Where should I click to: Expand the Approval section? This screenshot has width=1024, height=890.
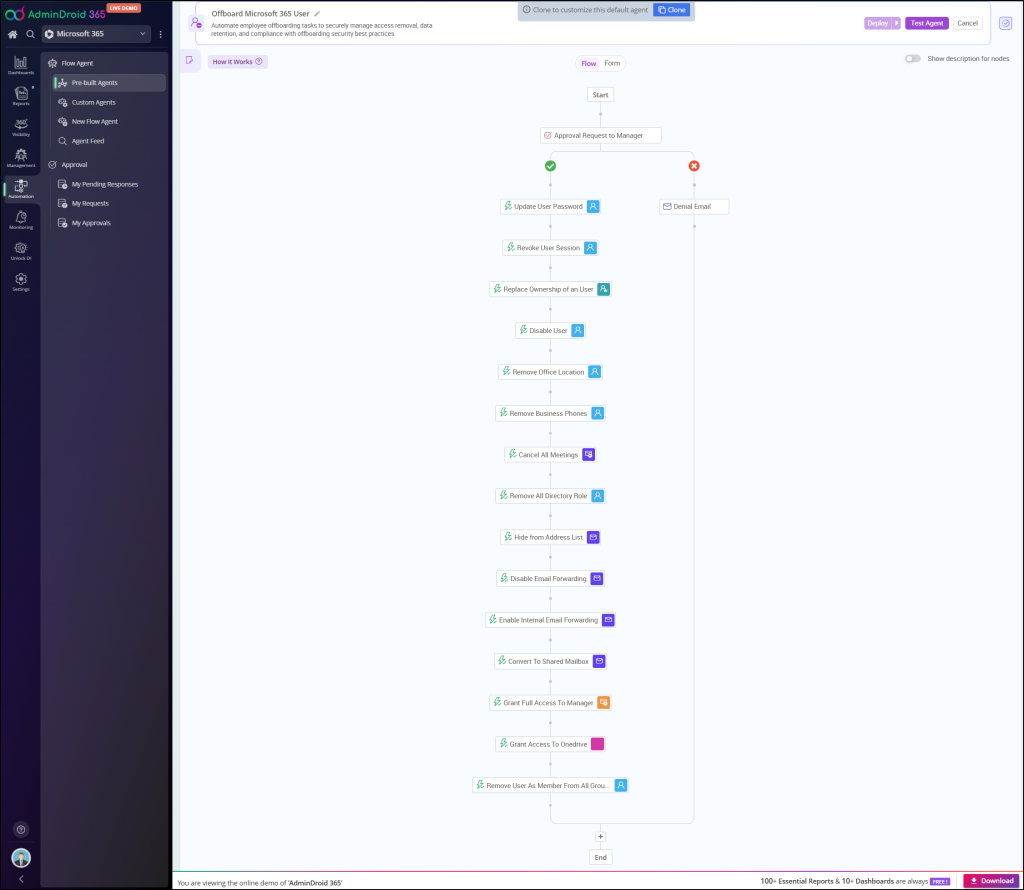(x=74, y=165)
